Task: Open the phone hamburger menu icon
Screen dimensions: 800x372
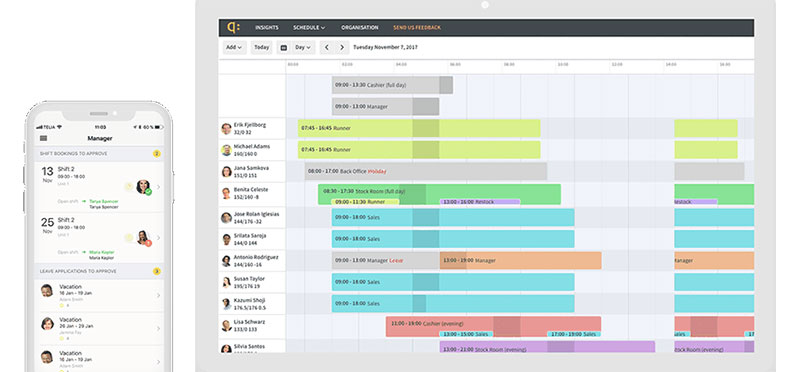Action: click(x=43, y=138)
